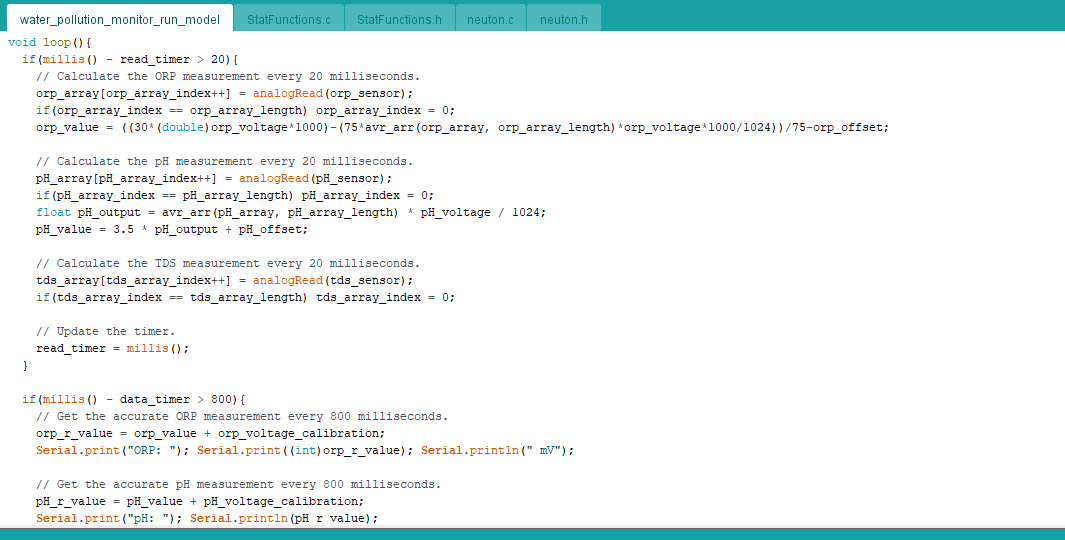Screen dimensions: 1065x540
Task: Open the StatFunctions.h tab
Action: 399,19
